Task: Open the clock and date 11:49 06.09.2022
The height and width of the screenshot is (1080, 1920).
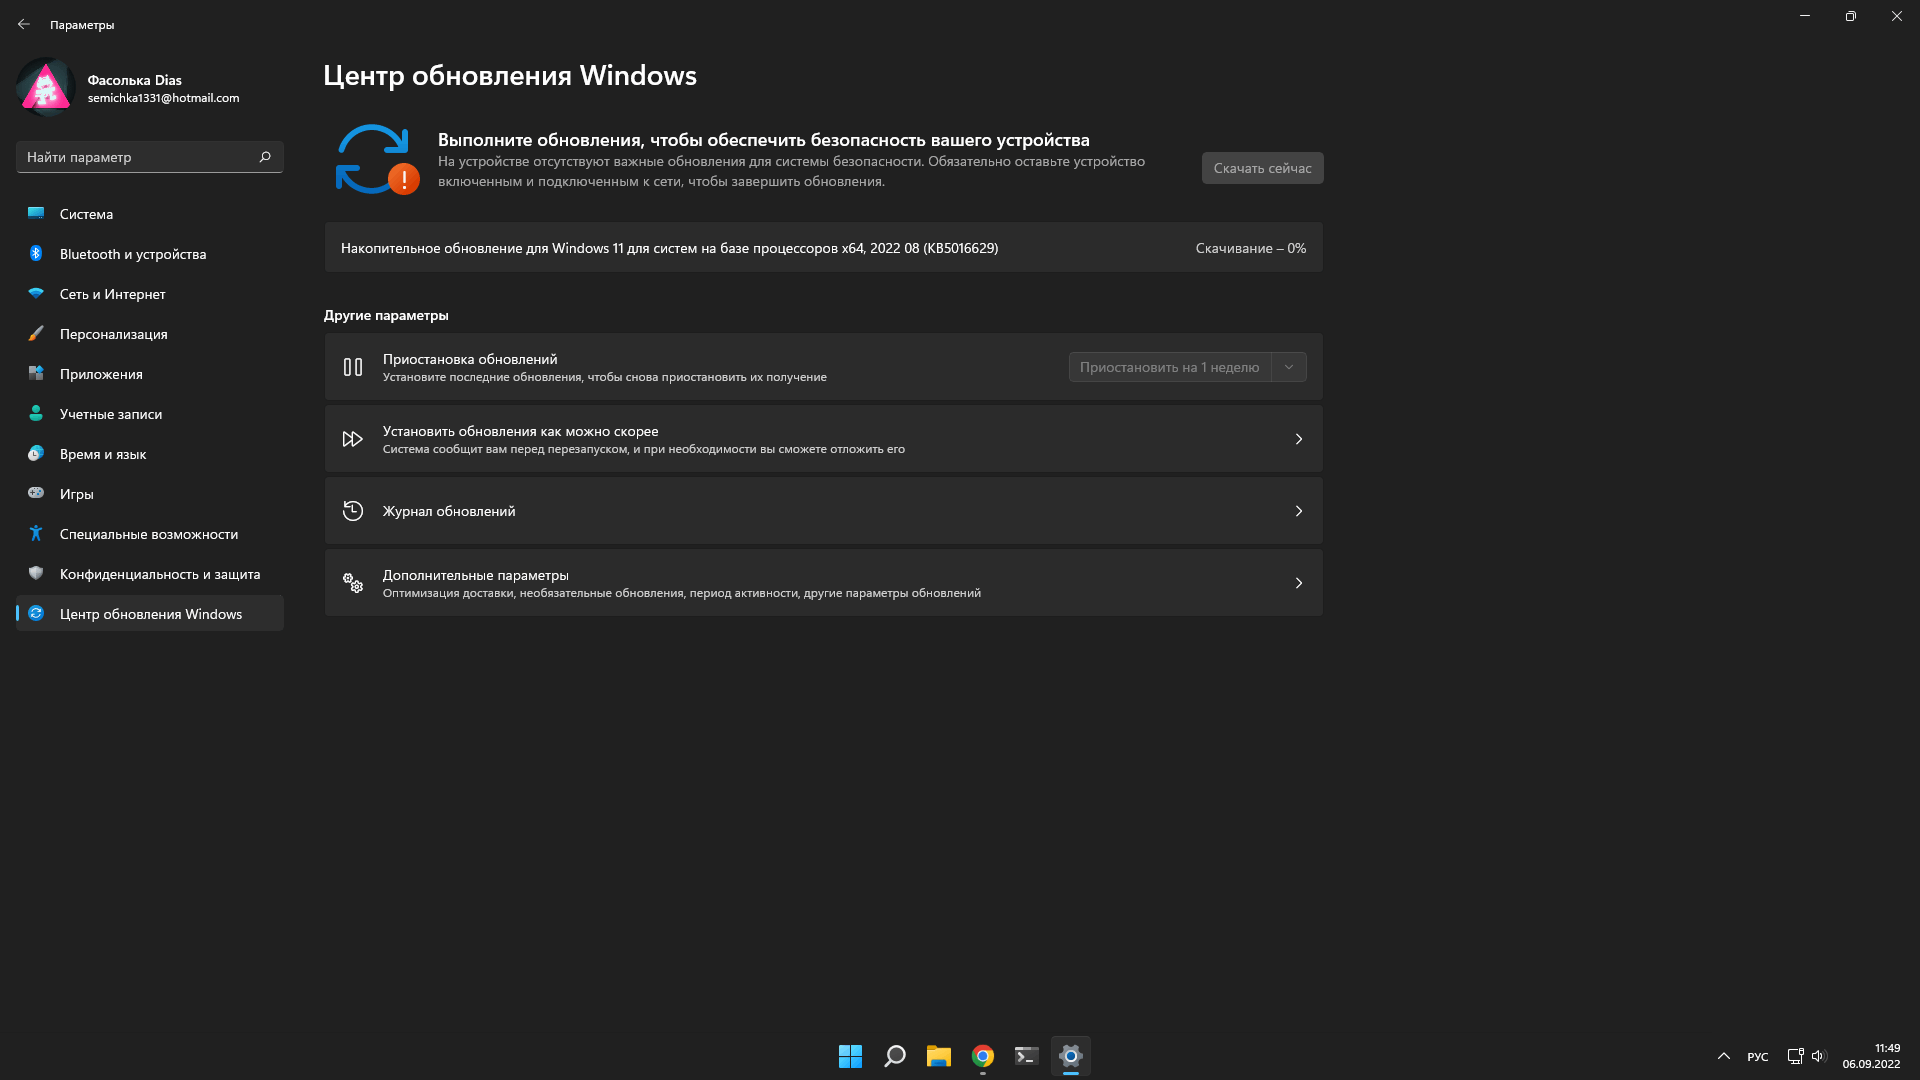Action: tap(1871, 1056)
